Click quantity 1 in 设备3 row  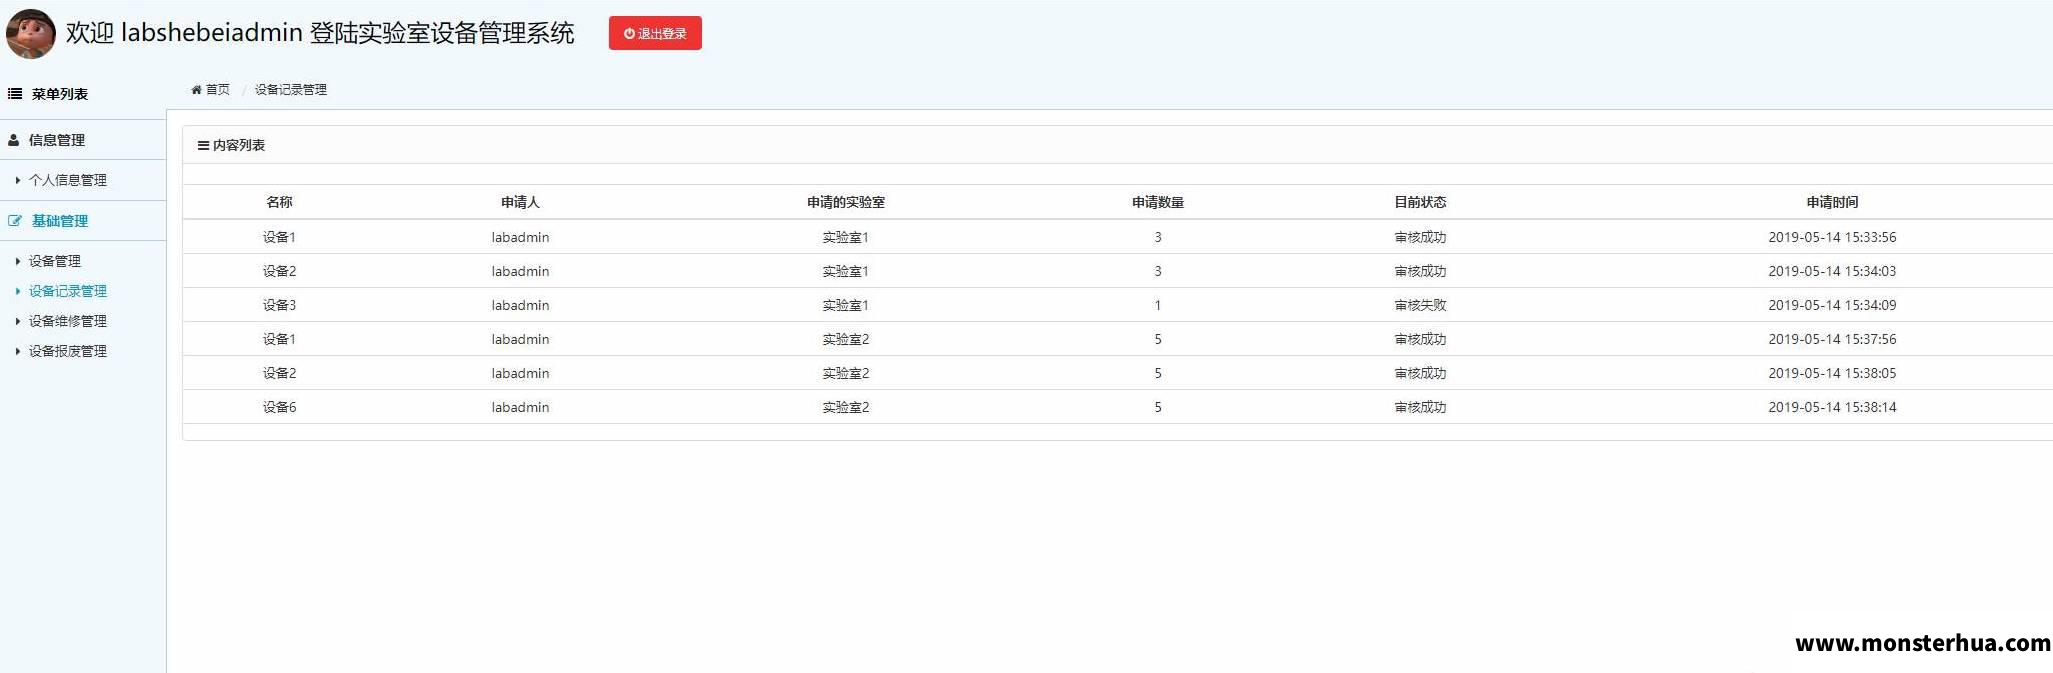(1158, 305)
